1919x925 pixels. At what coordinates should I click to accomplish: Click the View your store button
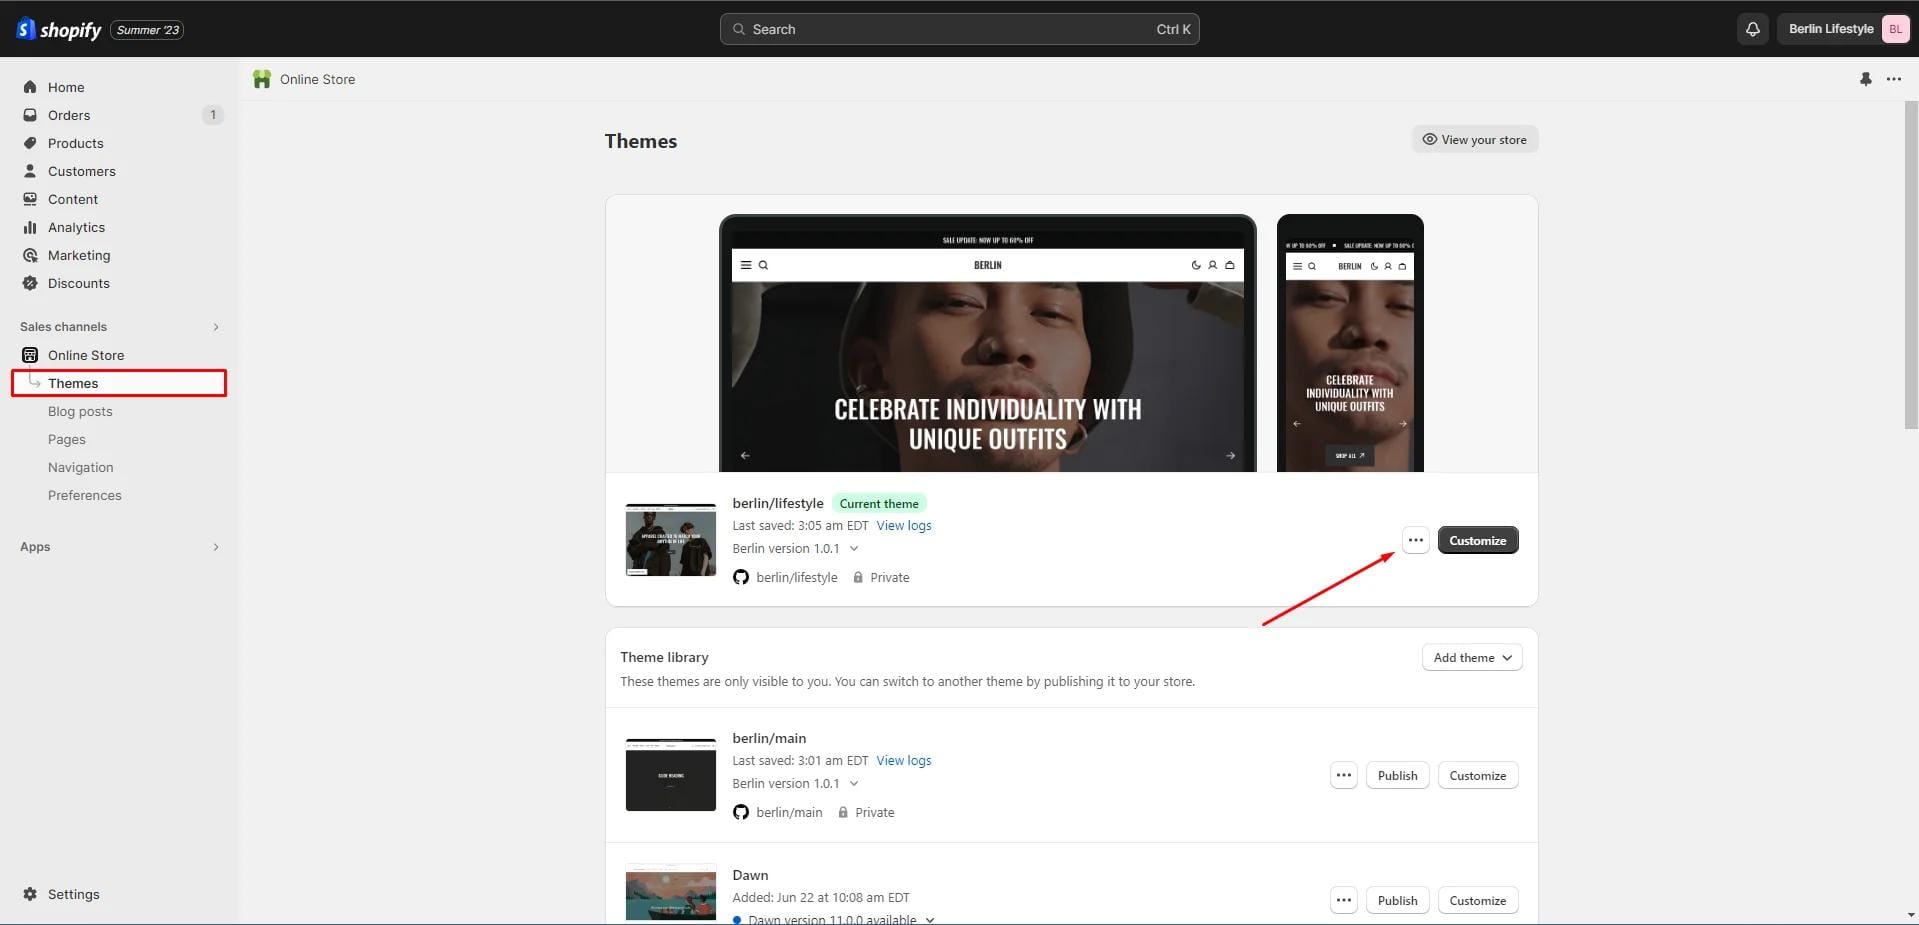[x=1474, y=139]
